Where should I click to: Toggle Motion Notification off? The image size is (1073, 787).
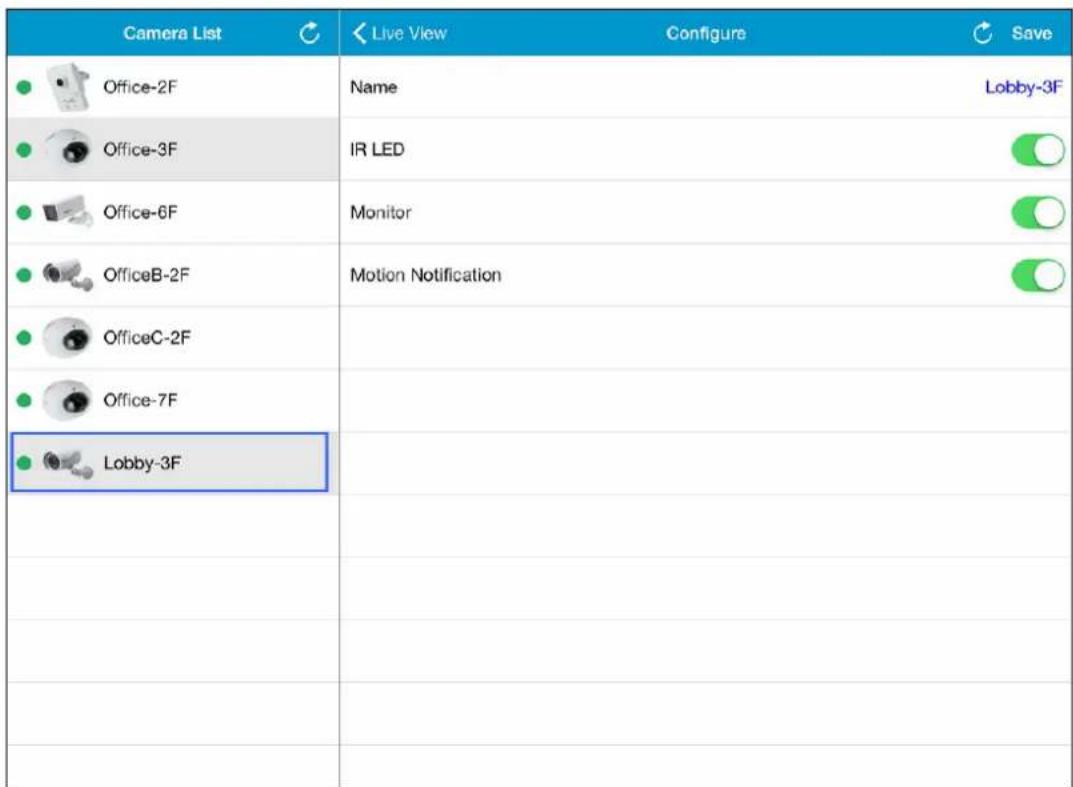1037,275
